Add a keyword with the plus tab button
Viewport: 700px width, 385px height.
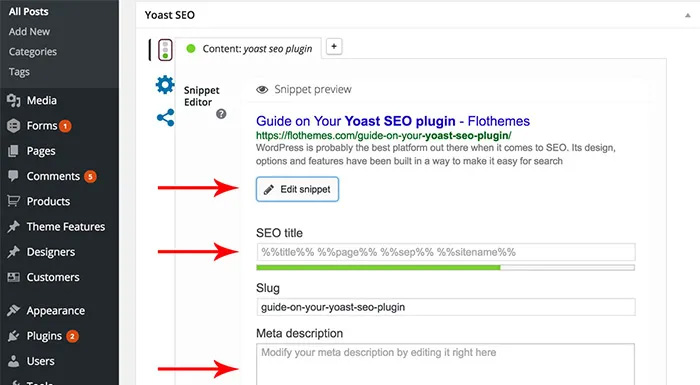[334, 46]
